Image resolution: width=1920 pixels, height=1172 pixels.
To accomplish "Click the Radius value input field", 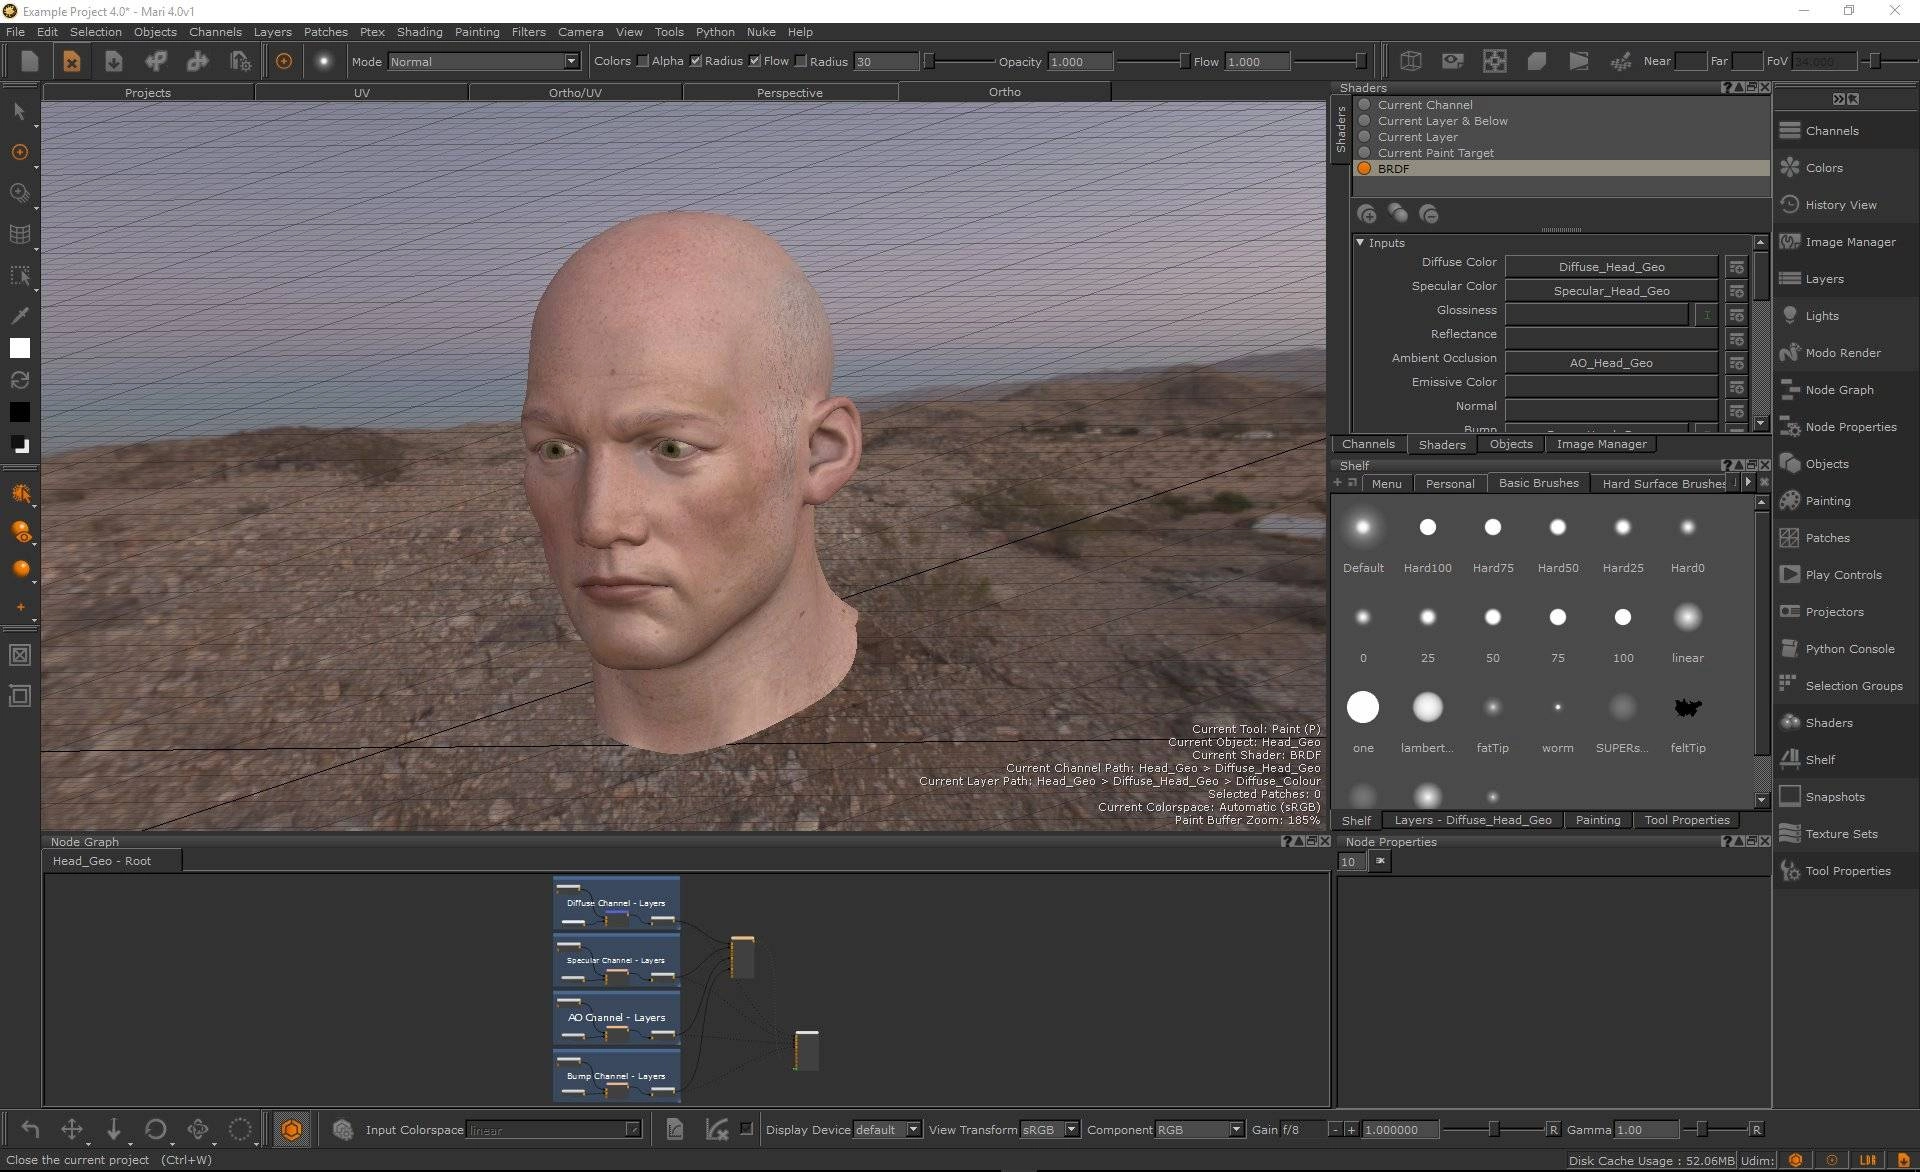I will (885, 62).
